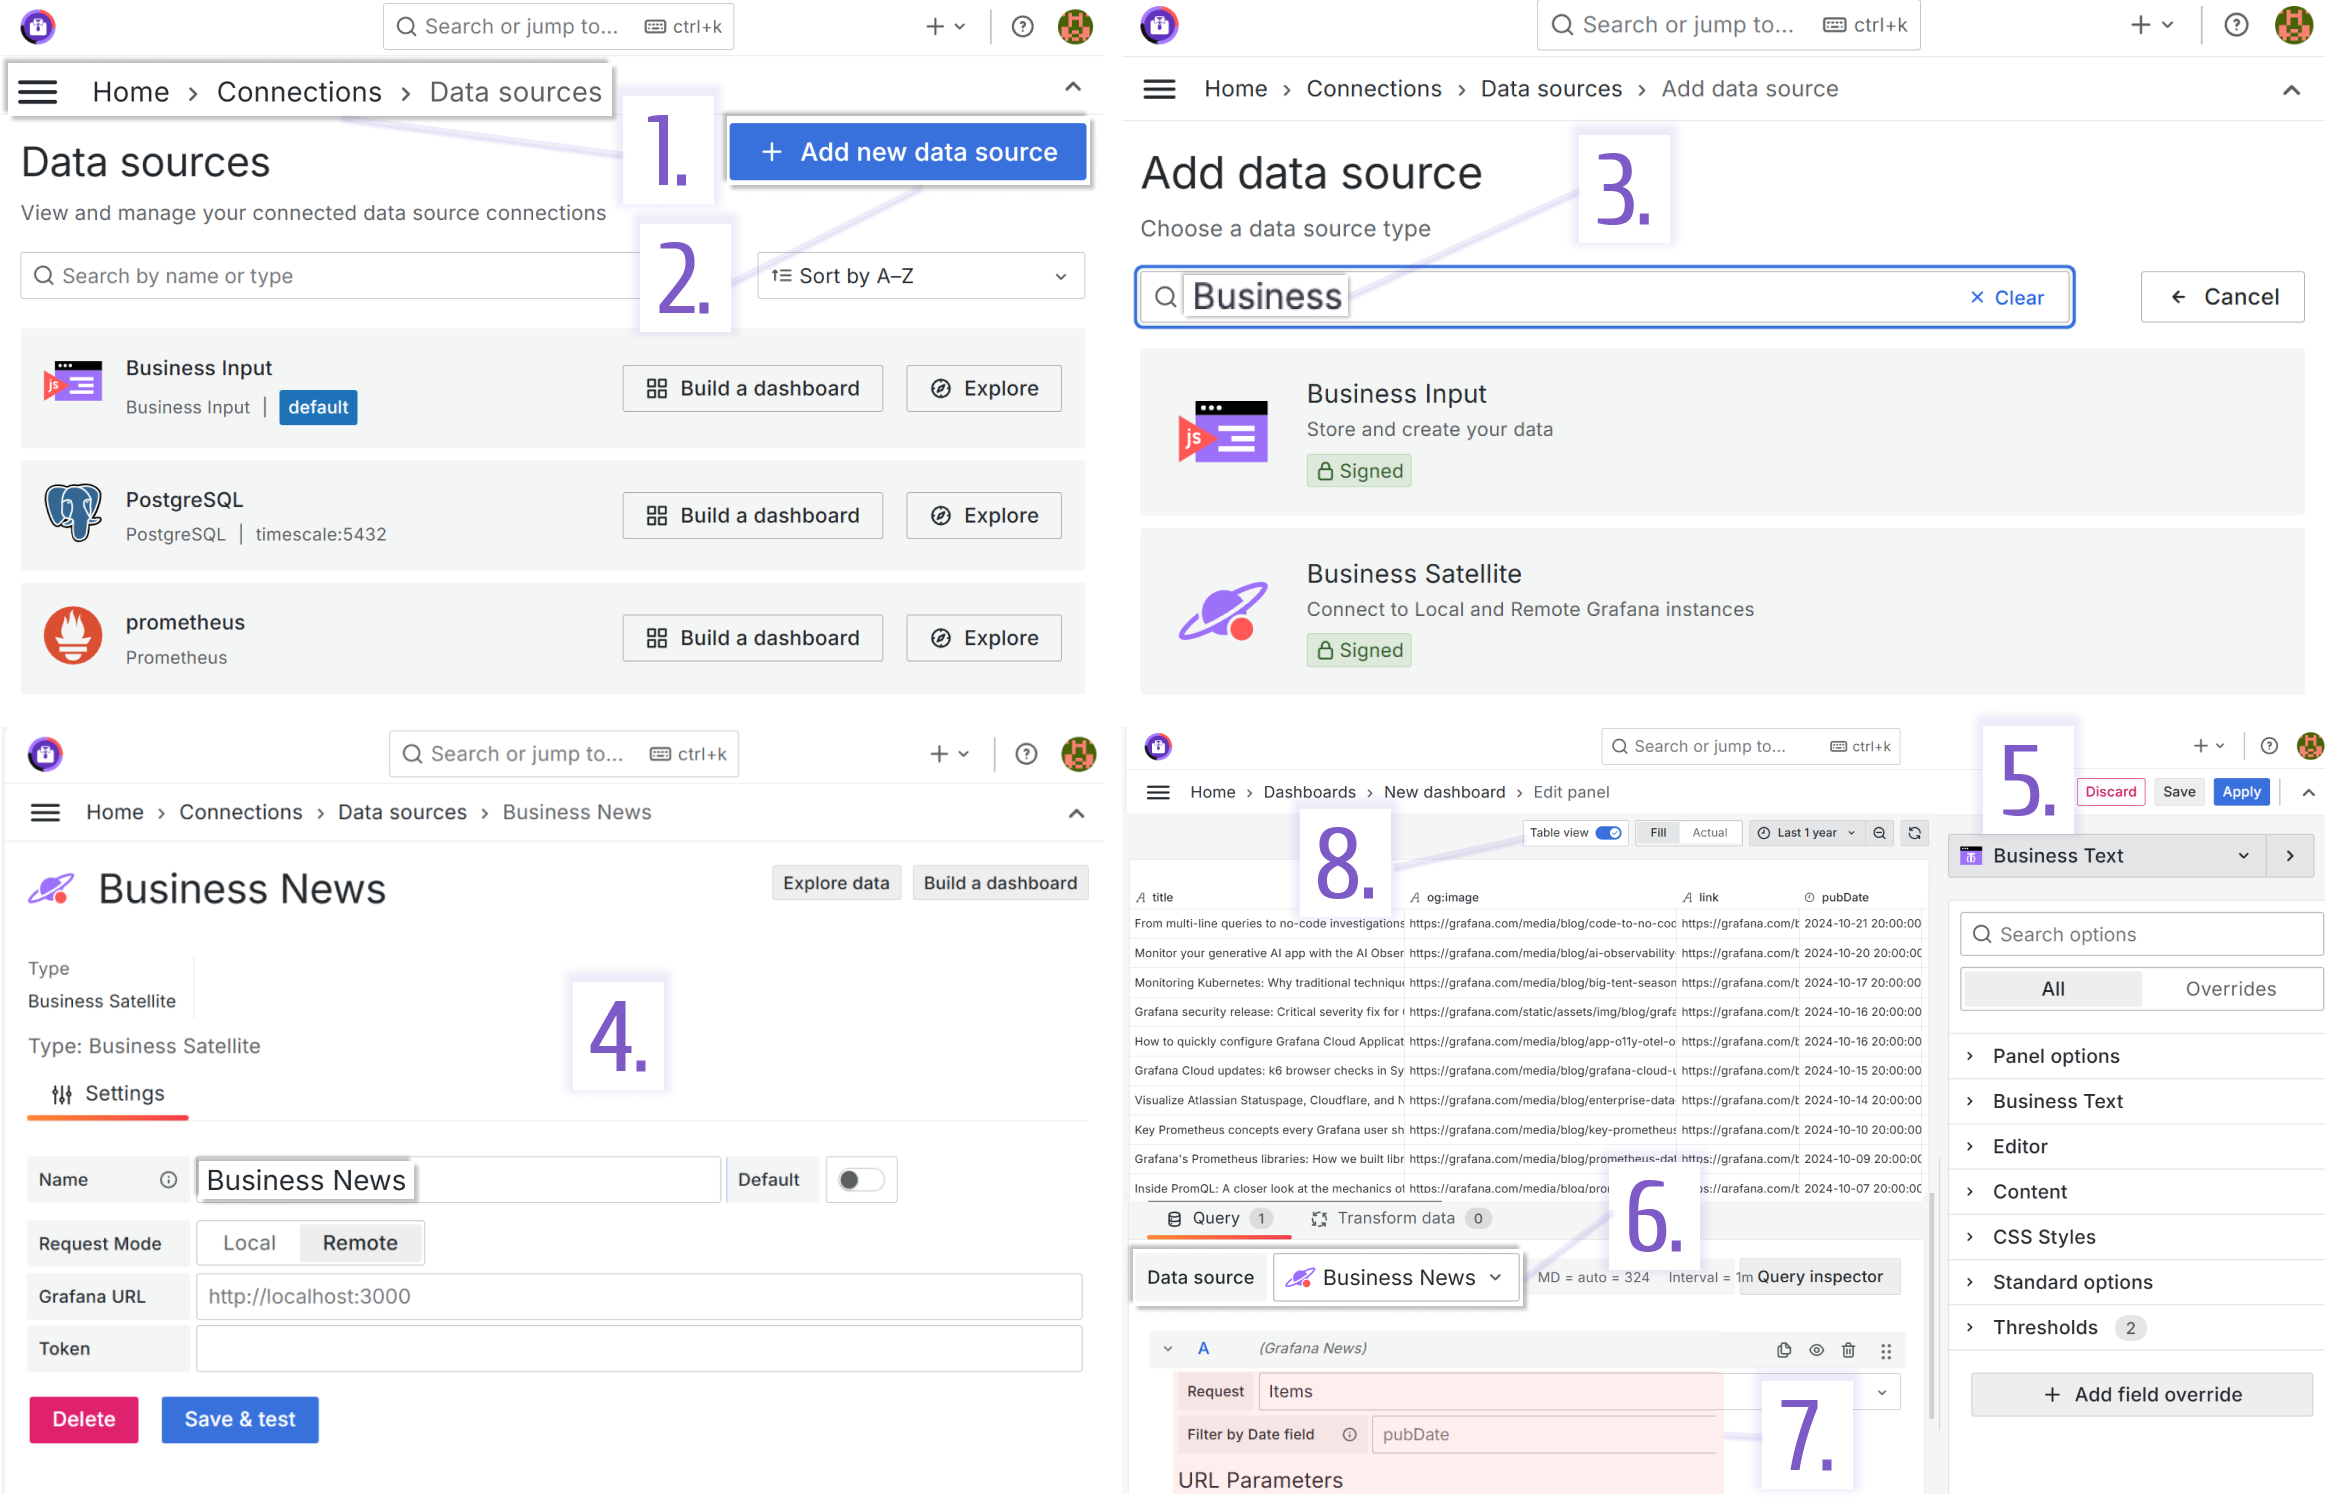Toggle Table view switch in Edit panel
Image resolution: width=2325 pixels, height=1500 pixels.
coord(1608,833)
